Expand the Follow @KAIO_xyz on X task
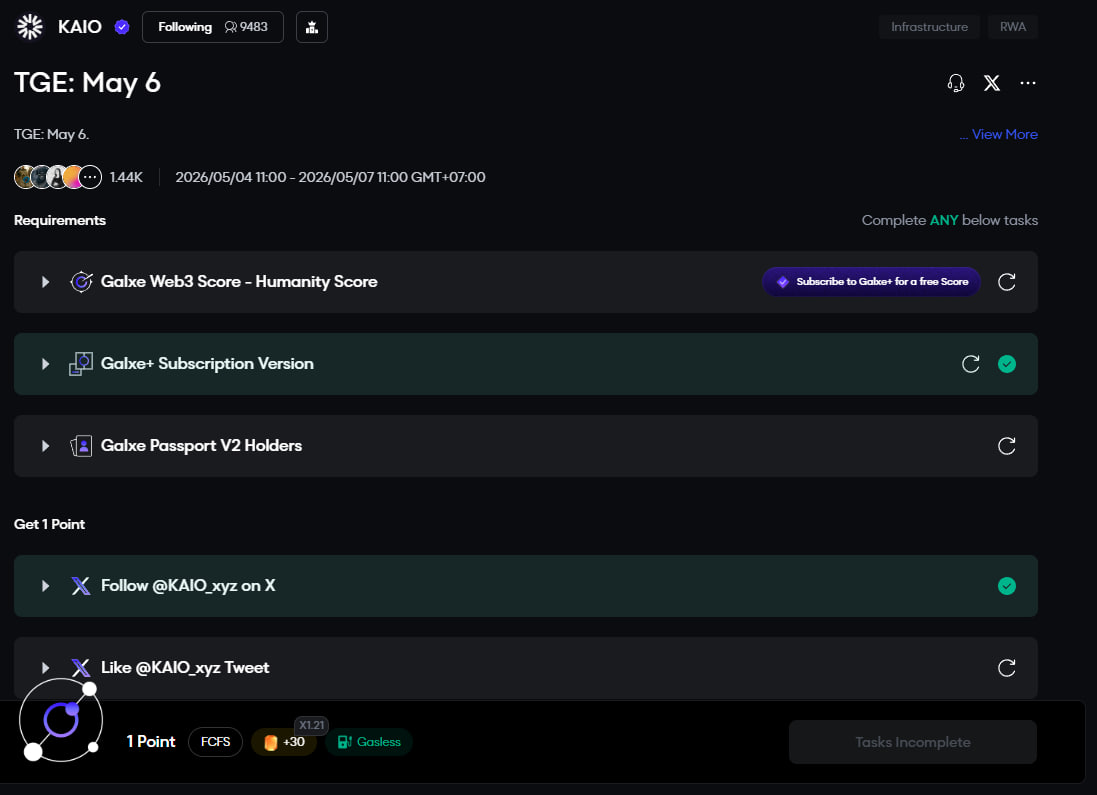 click(45, 586)
